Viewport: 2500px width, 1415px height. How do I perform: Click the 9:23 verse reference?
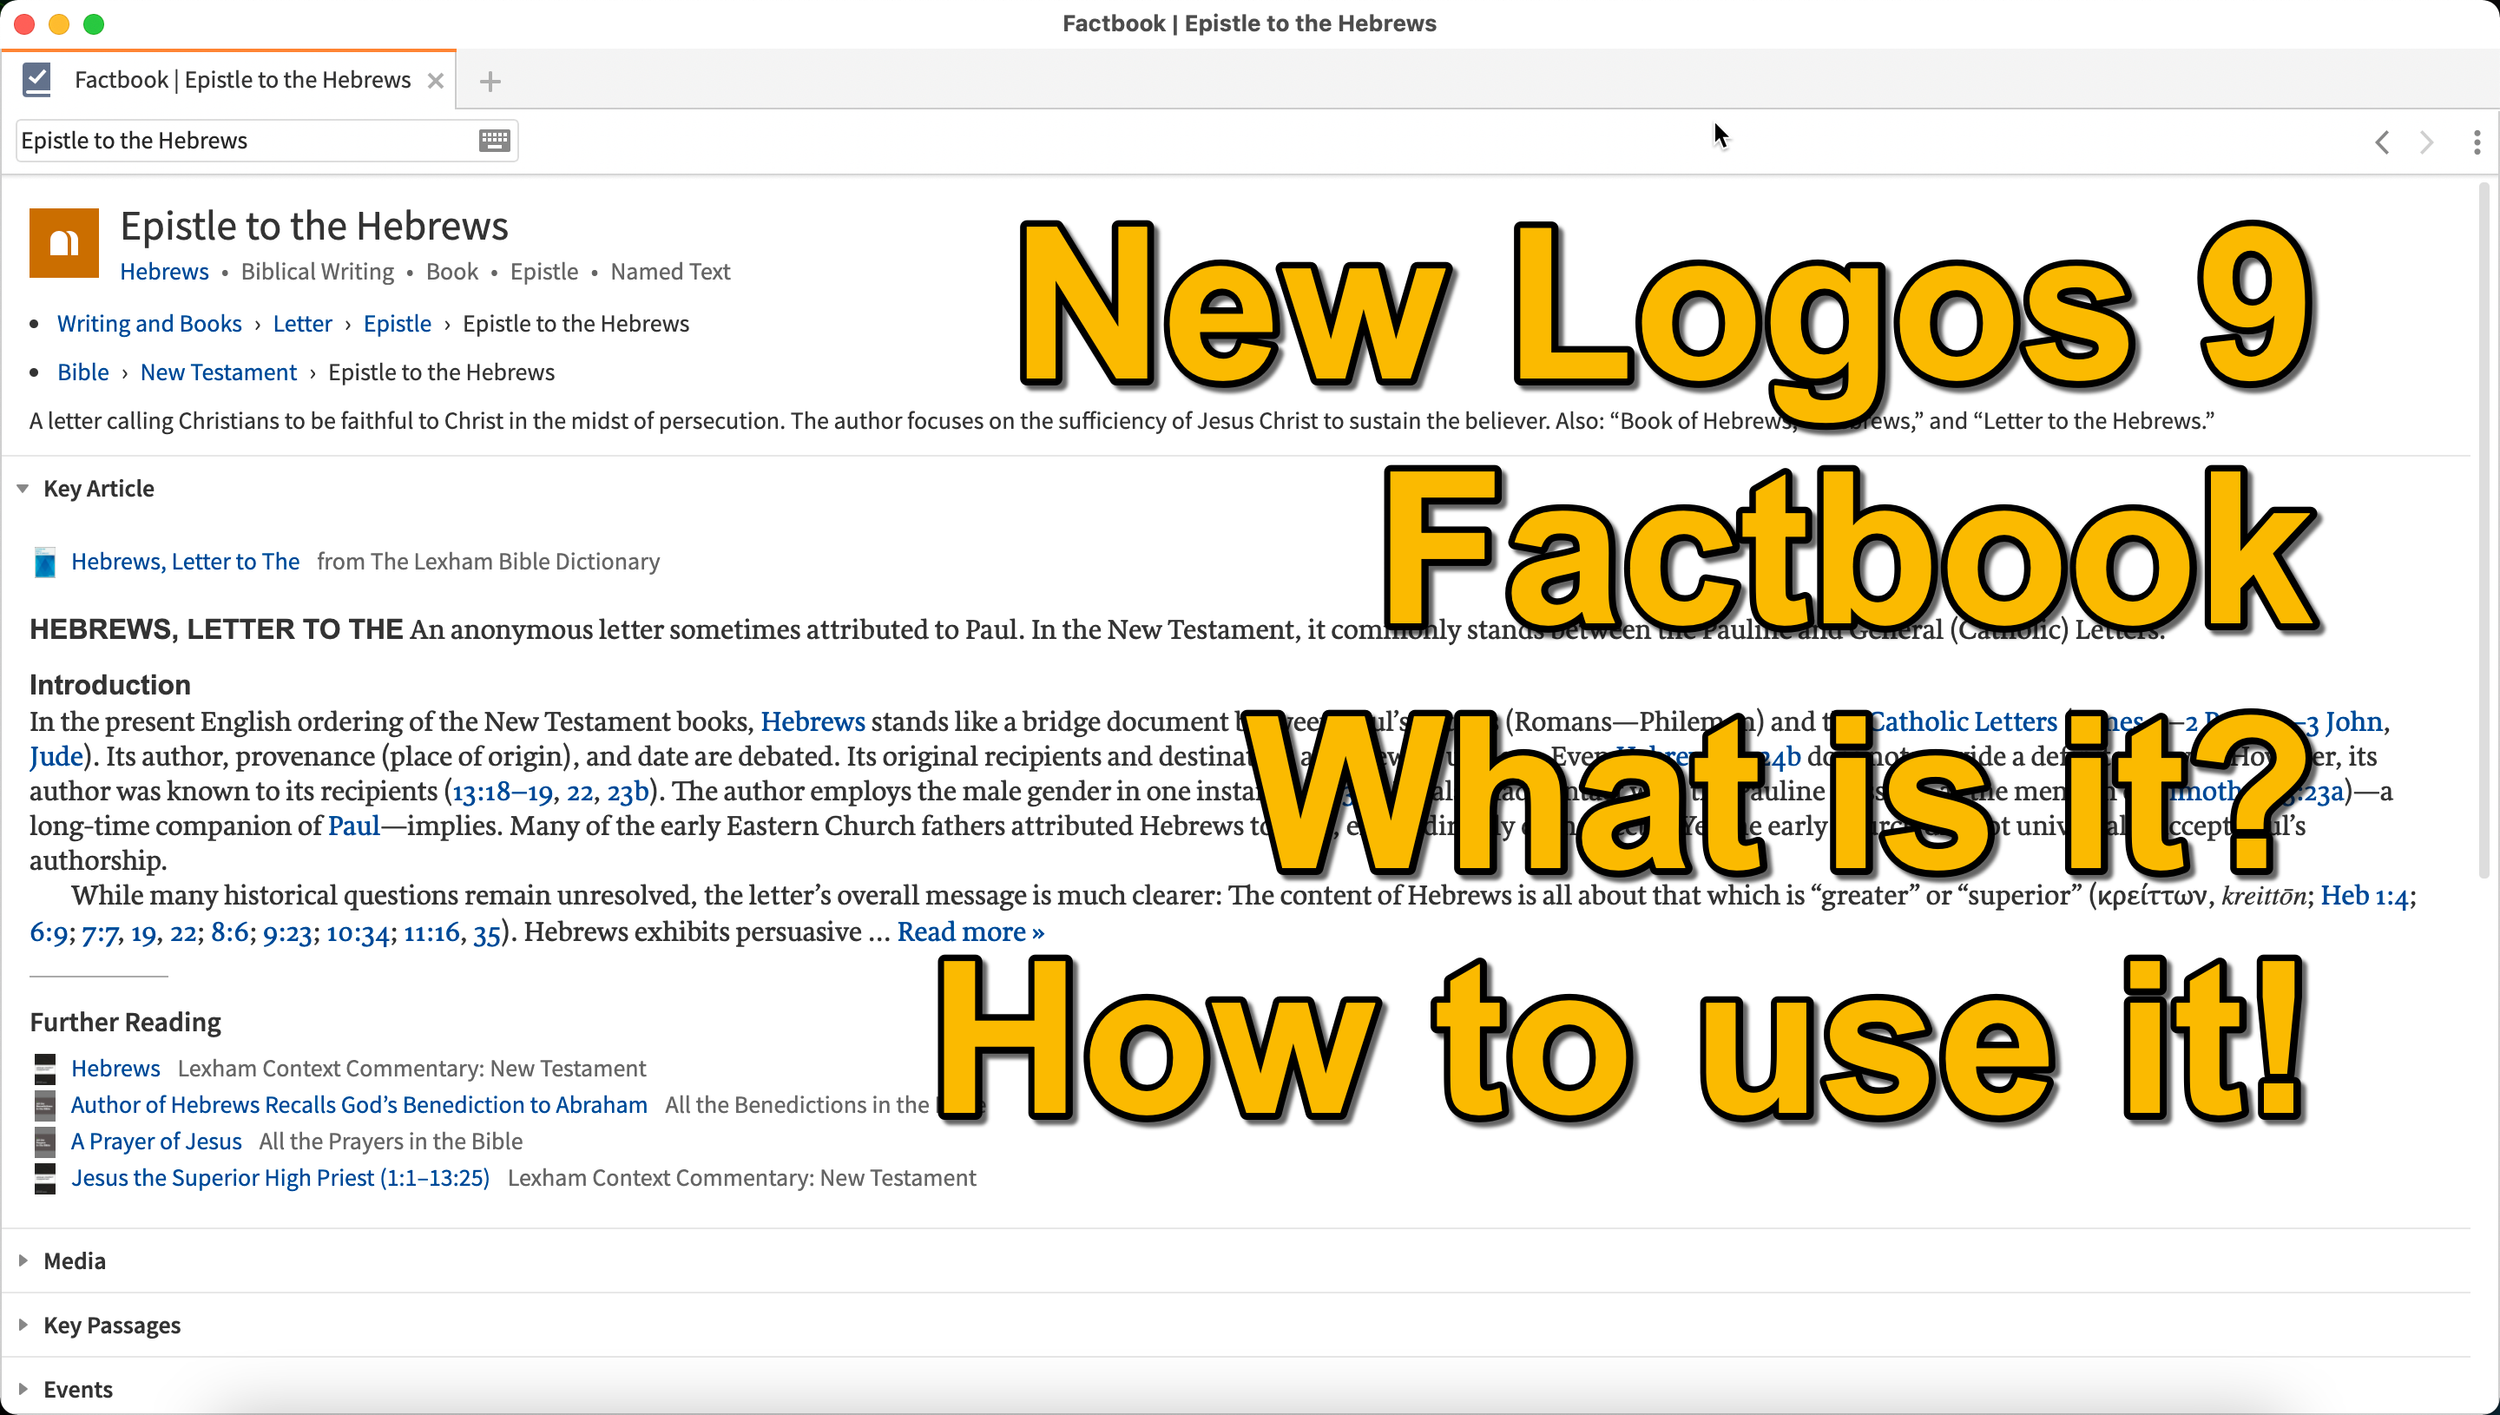point(287,933)
